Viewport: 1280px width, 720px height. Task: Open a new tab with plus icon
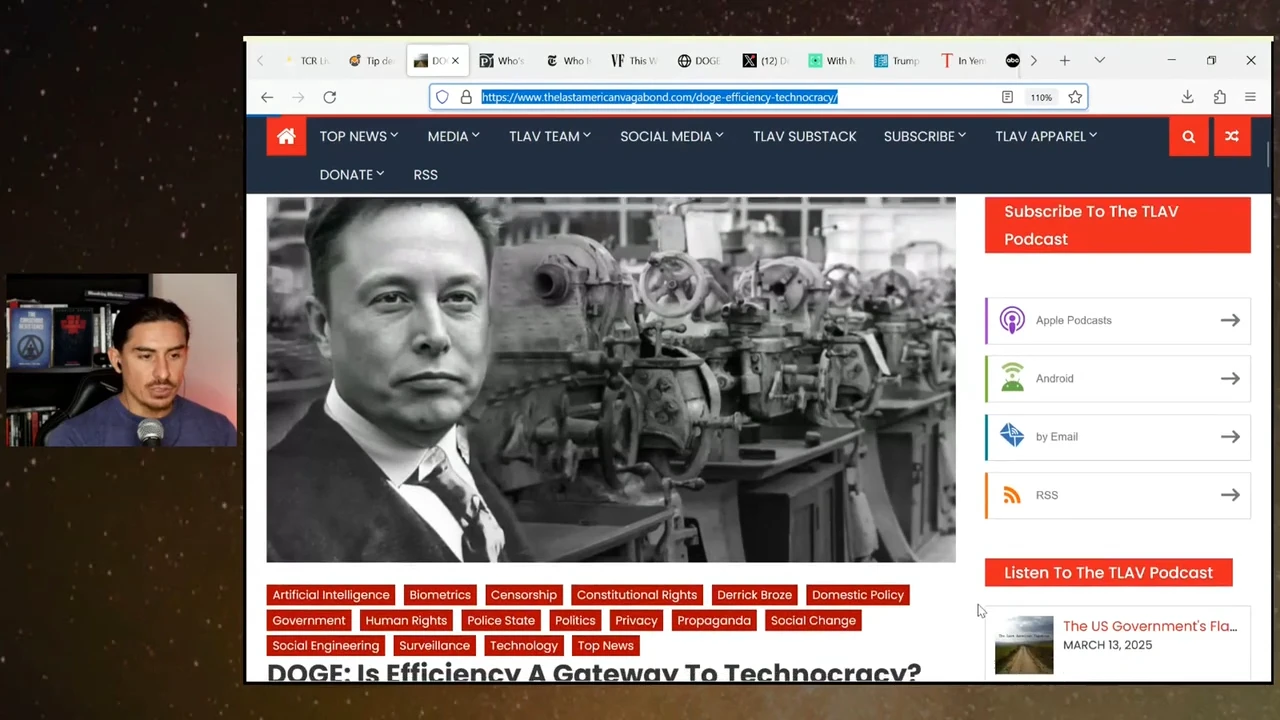pos(1065,61)
